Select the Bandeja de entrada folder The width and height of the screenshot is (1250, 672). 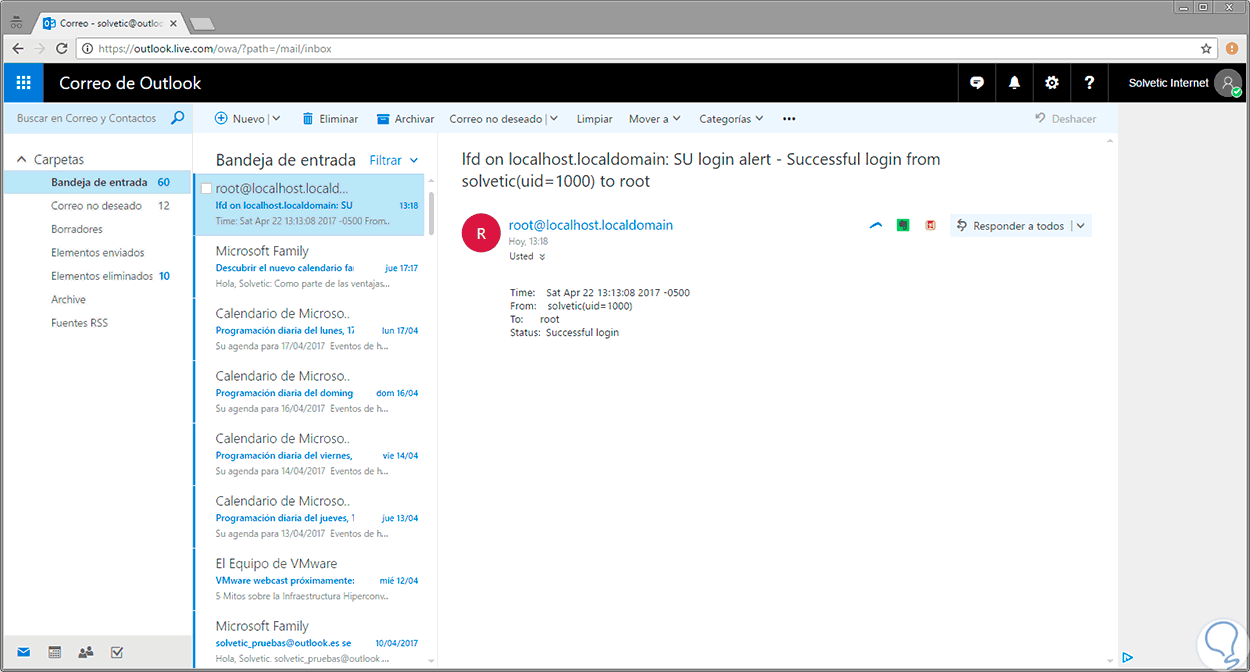pyautogui.click(x=97, y=182)
